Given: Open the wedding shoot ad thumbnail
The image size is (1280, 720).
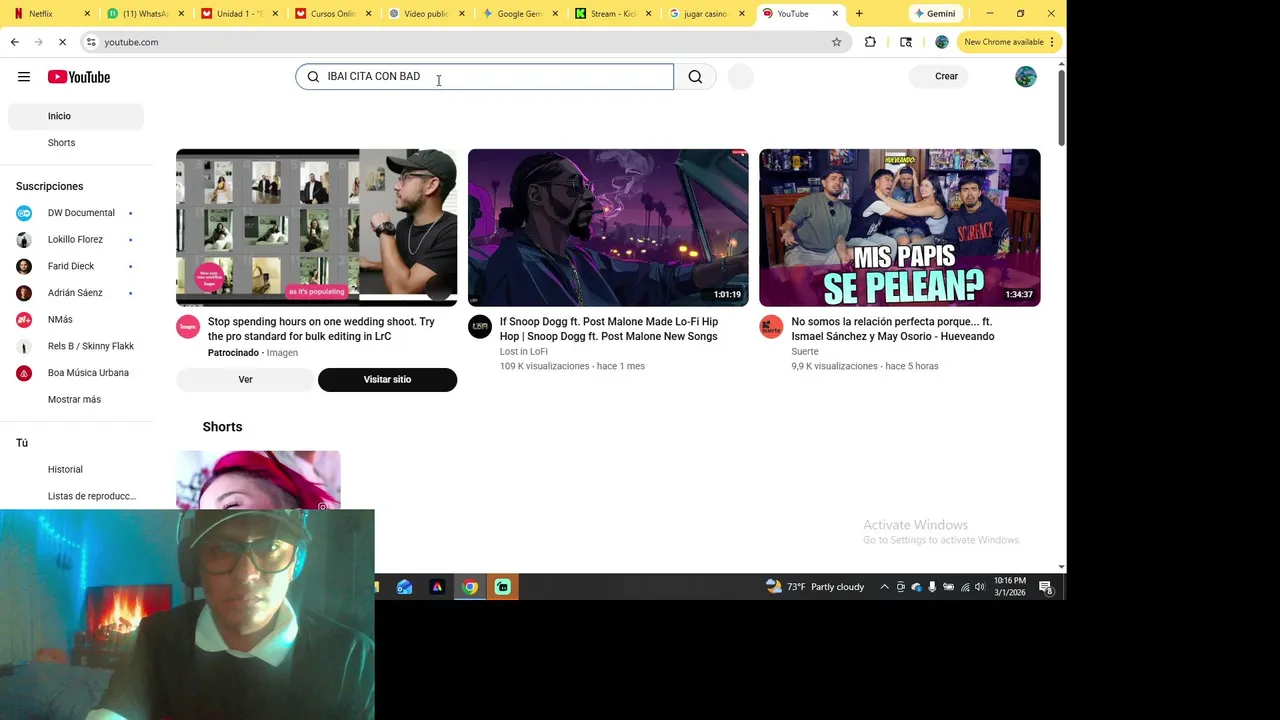Looking at the screenshot, I should click(316, 228).
